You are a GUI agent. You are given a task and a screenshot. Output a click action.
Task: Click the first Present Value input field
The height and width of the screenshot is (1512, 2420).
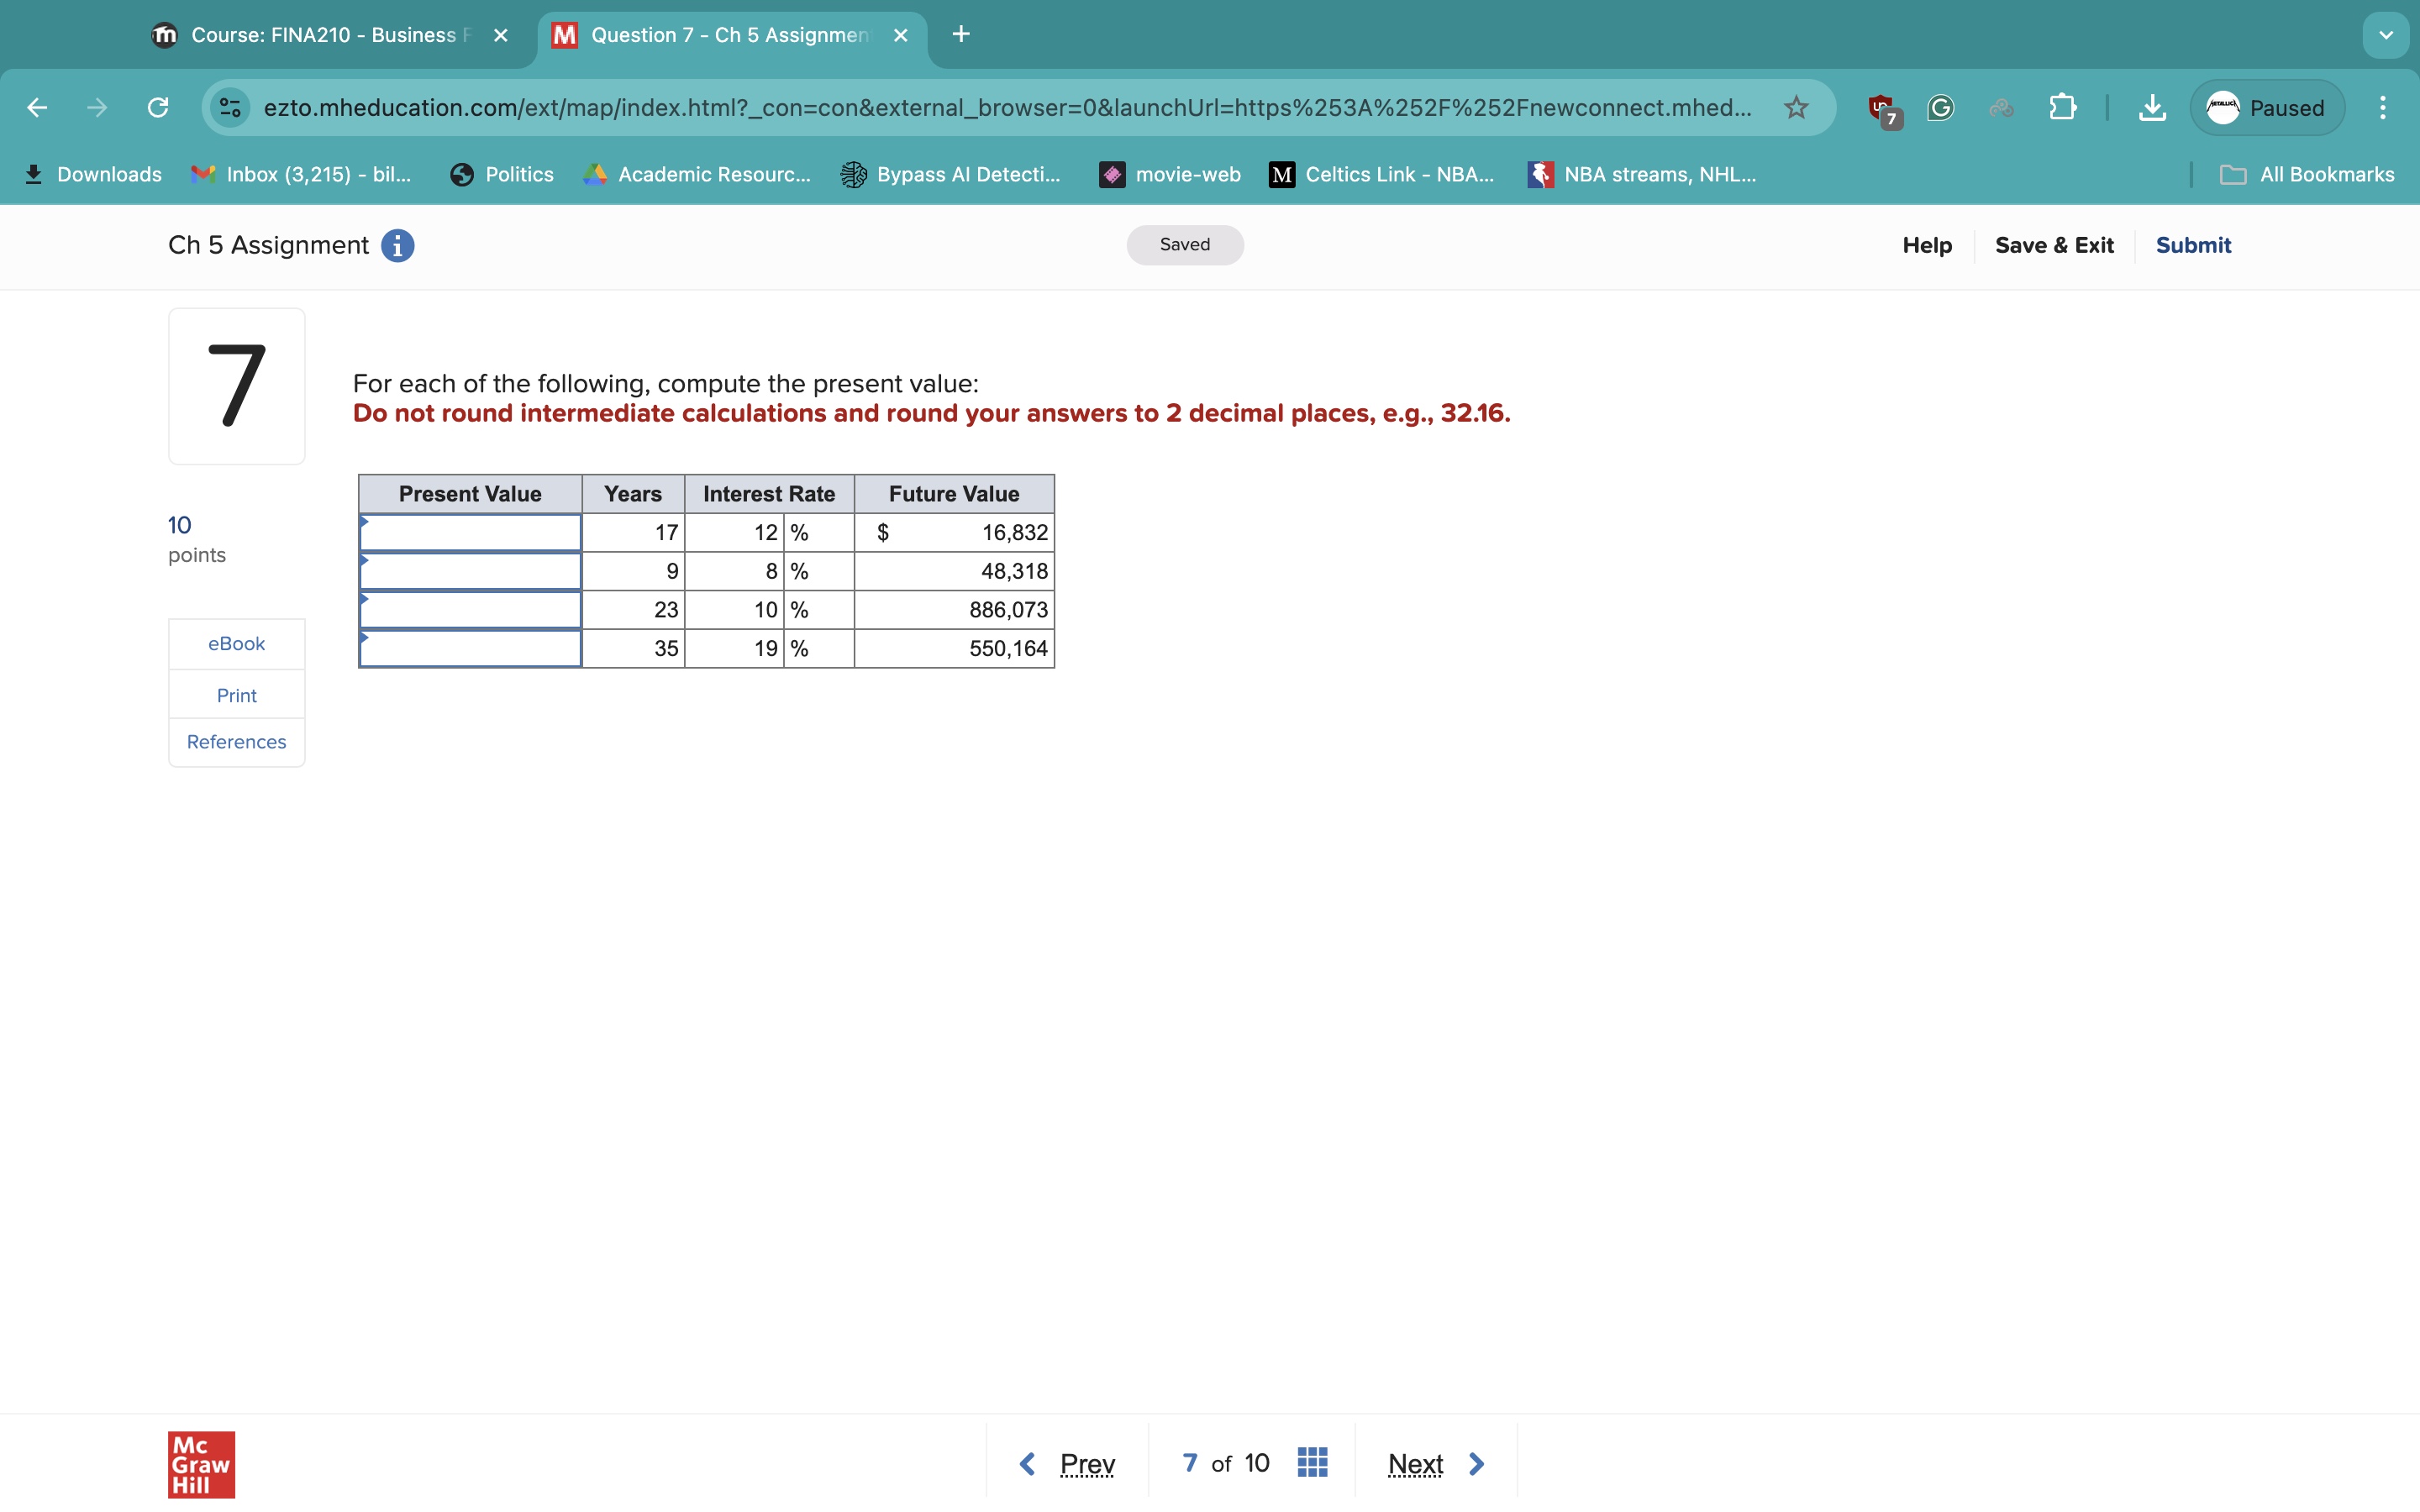click(x=470, y=531)
